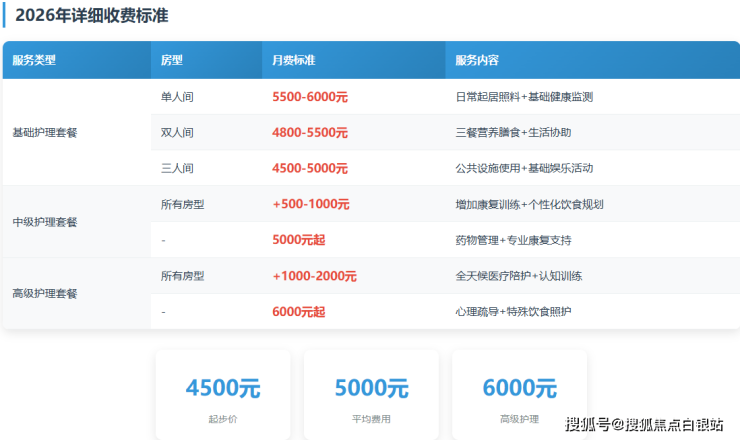
Task: Click the 单人间 room type cell
Action: point(177,97)
